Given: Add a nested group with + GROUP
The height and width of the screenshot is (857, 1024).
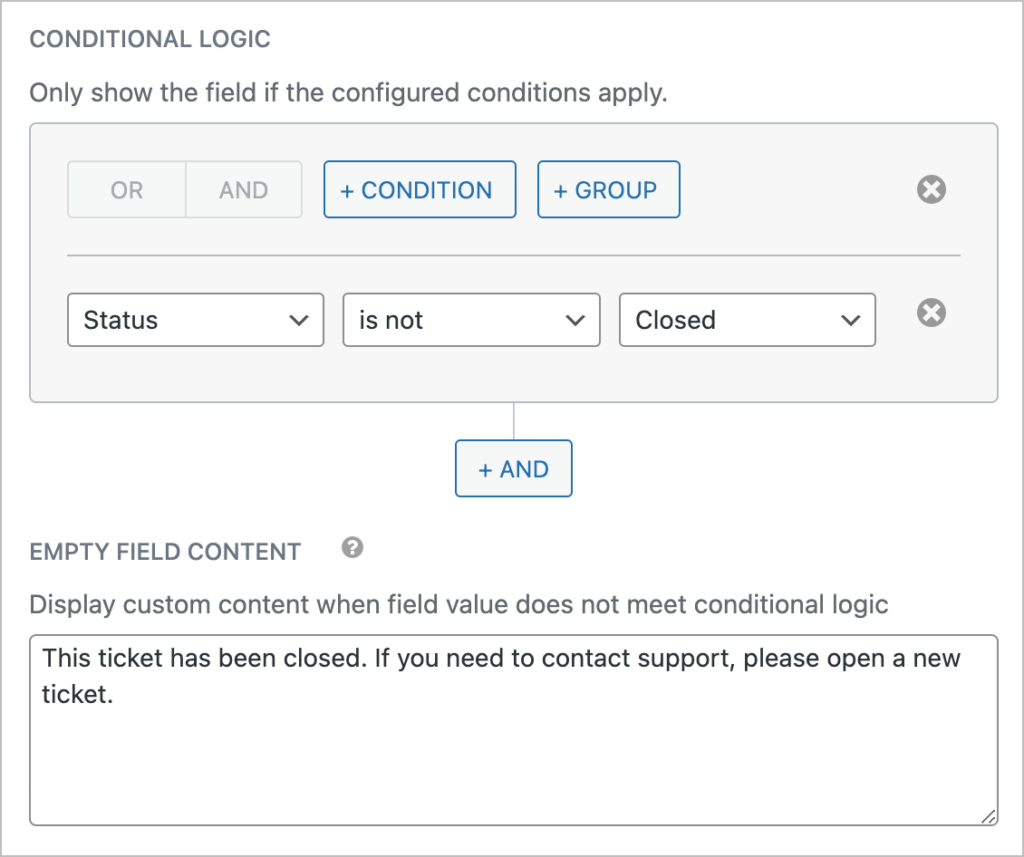Looking at the screenshot, I should point(608,190).
